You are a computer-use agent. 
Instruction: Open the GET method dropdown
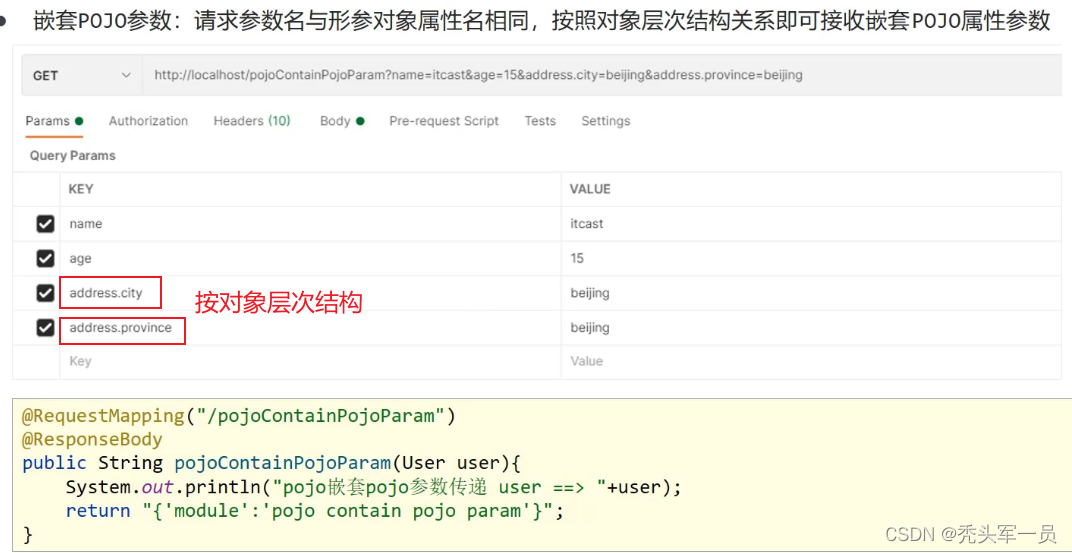point(81,76)
